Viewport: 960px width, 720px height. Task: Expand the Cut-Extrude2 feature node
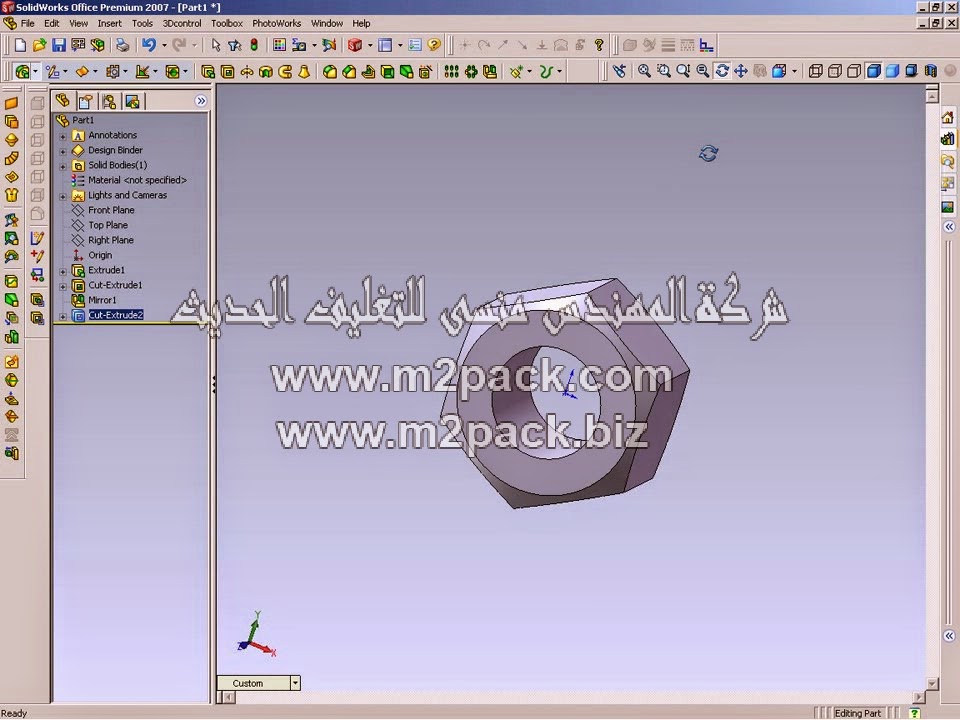(62, 316)
